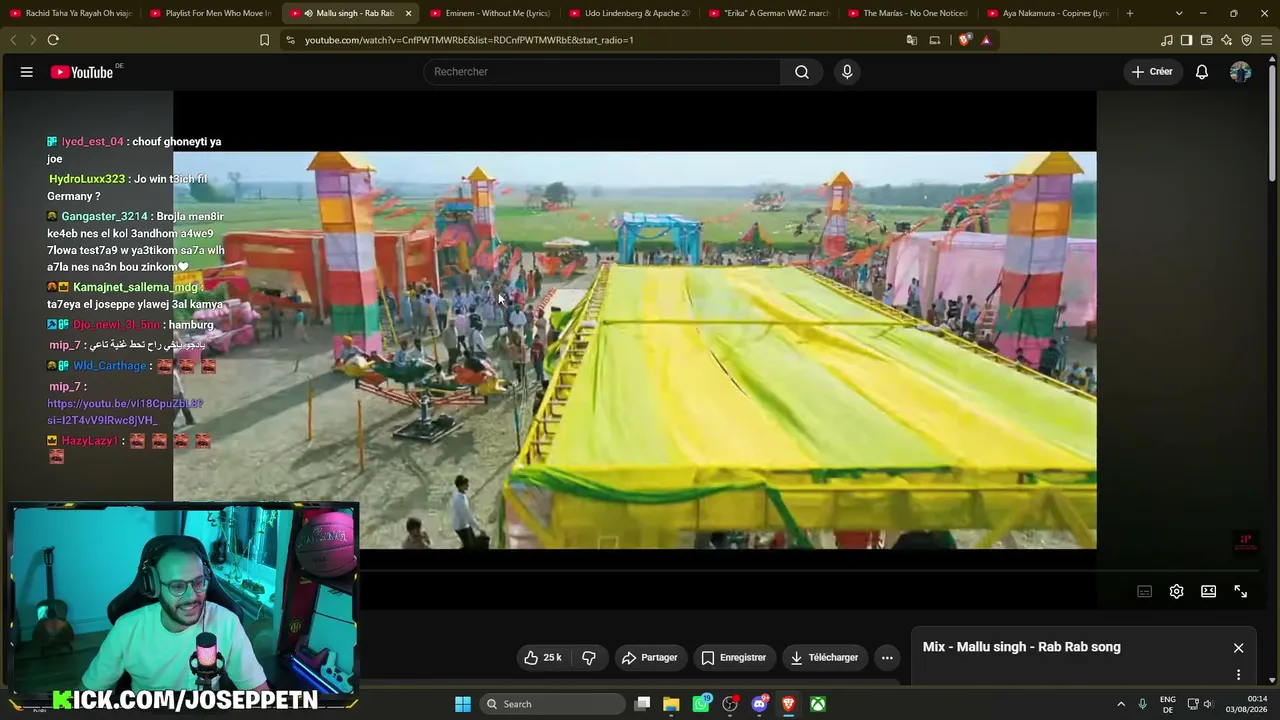Toggle subtitles on the video player
1280x720 pixels.
1144,591
